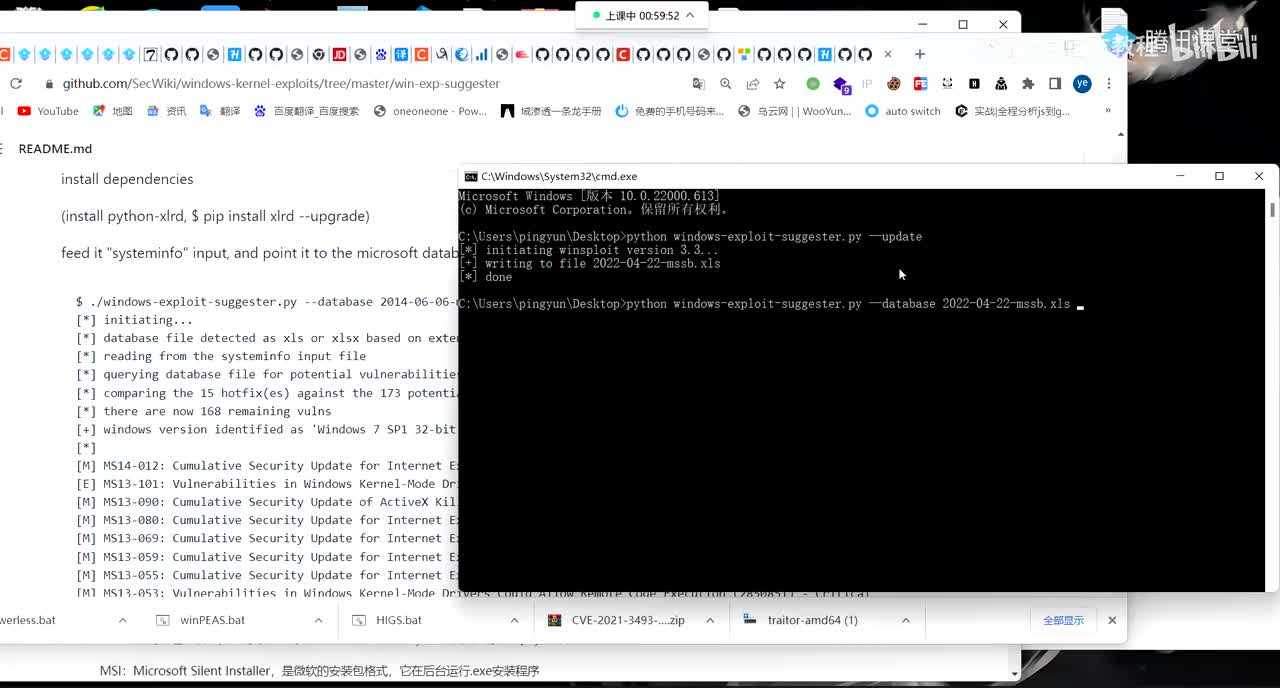Screen dimensions: 1280x688
Task: Expand options for traitor-amd64 download
Action: pos(905,620)
